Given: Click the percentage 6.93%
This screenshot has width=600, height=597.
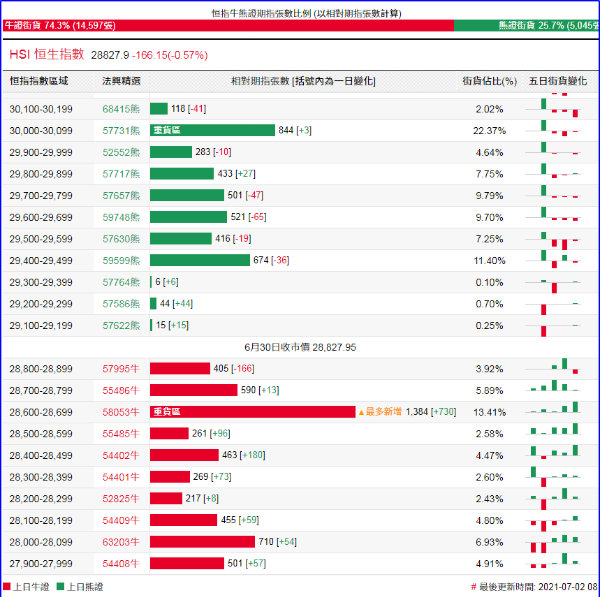Looking at the screenshot, I should pos(489,542).
